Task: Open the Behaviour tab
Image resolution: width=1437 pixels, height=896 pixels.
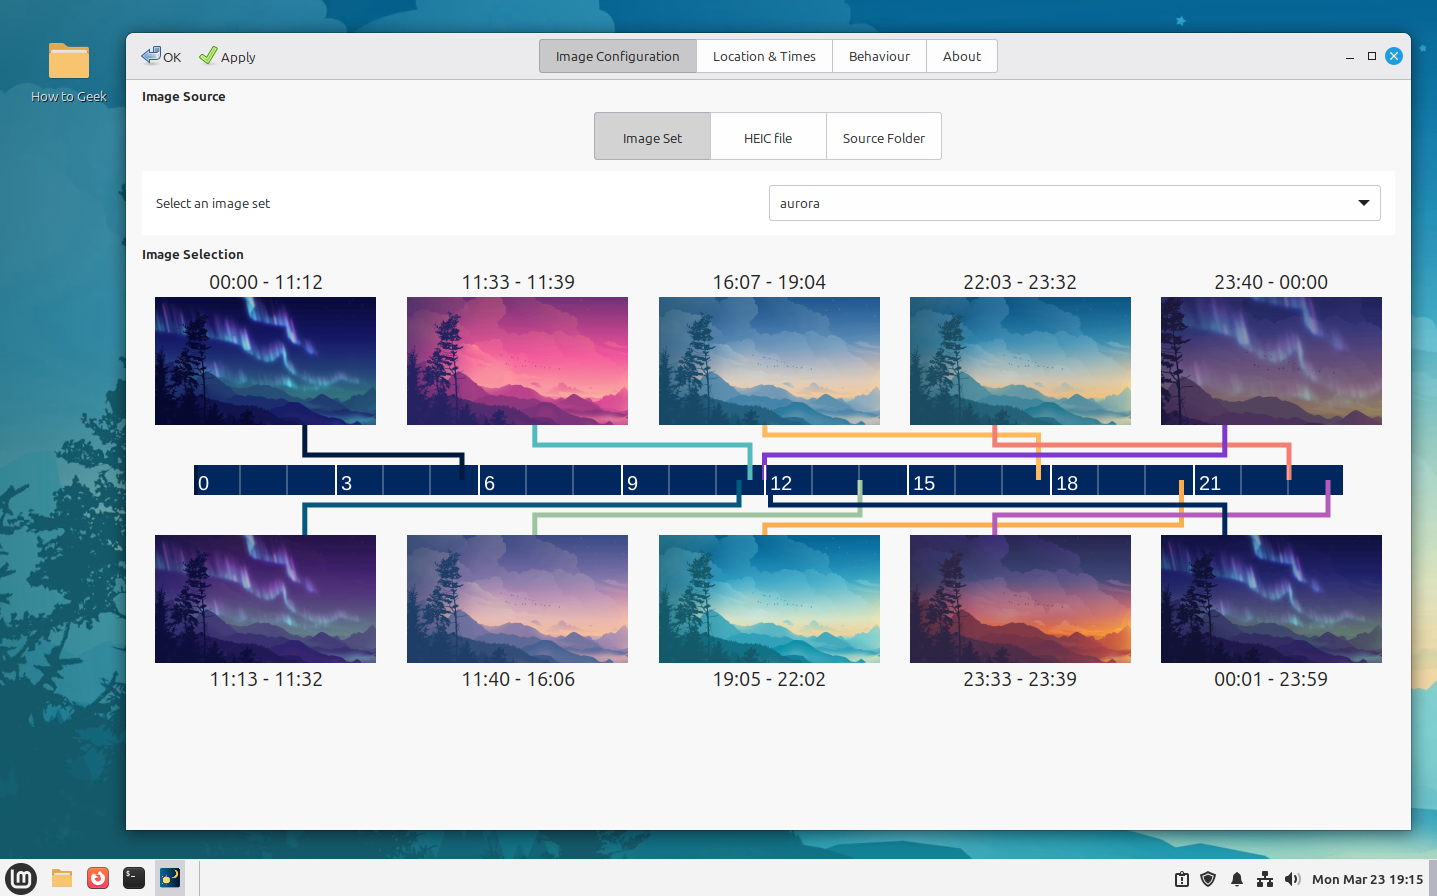Action: pos(879,56)
